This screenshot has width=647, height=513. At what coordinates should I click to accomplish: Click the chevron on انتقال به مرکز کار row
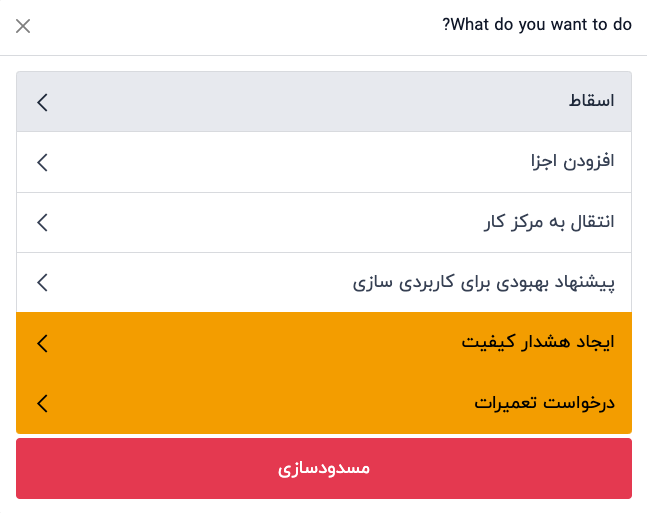click(42, 222)
